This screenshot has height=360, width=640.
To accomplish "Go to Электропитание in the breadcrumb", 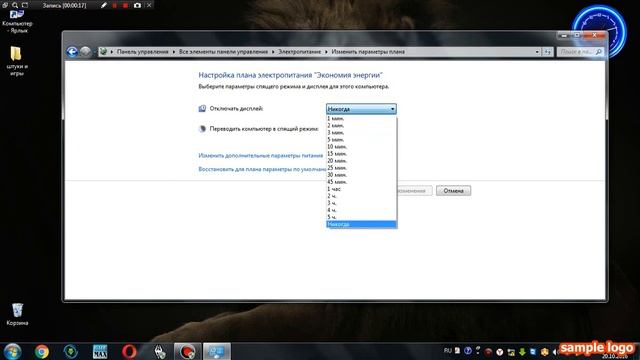I will click(300, 52).
